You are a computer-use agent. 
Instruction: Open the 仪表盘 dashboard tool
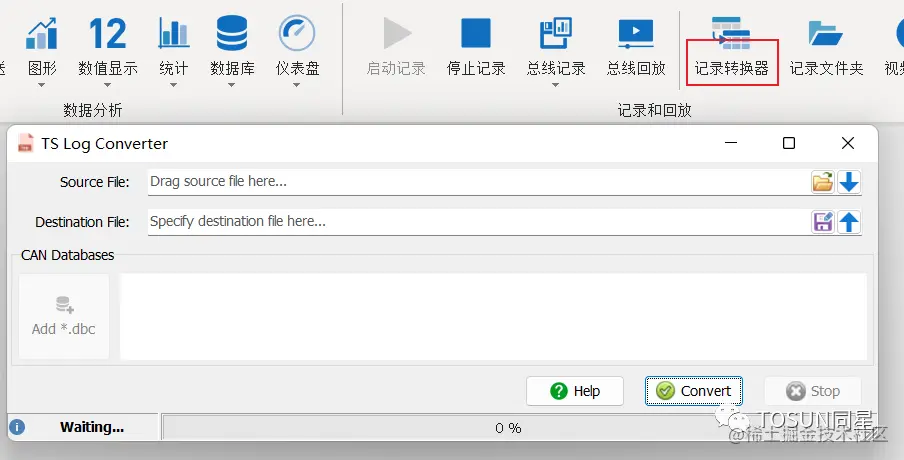pos(297,46)
